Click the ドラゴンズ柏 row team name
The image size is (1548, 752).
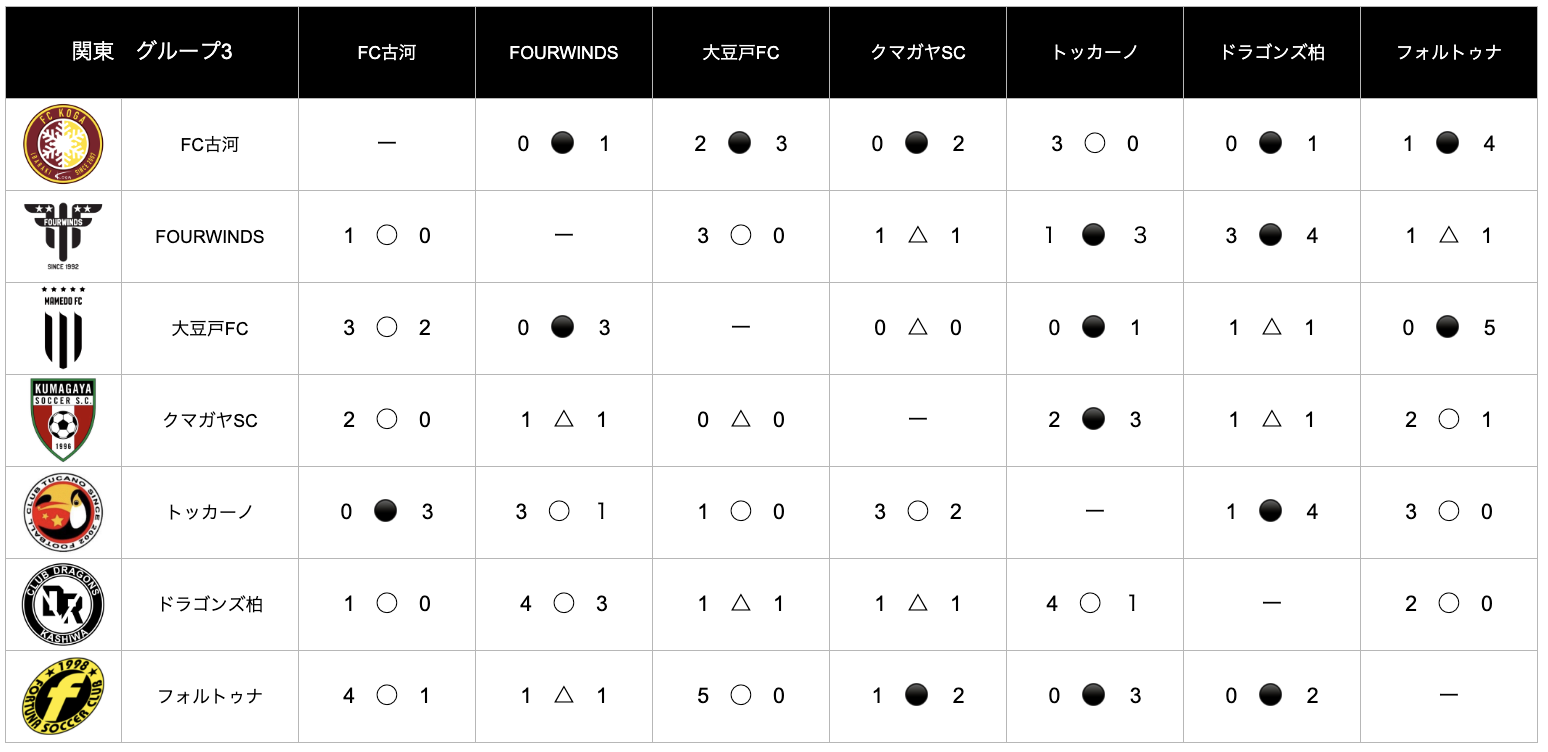(209, 604)
